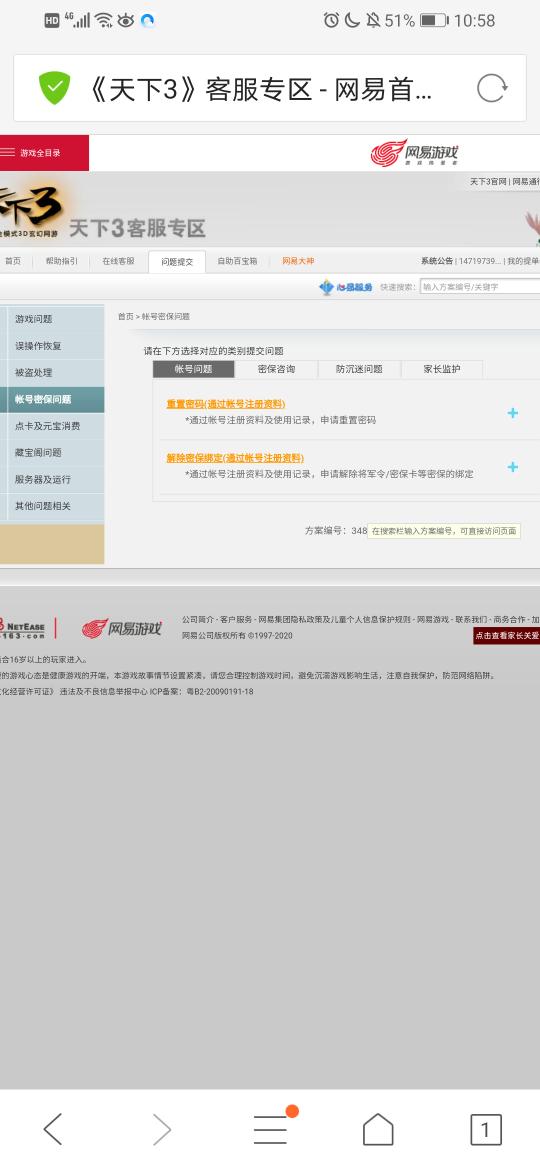Screen dimensions: 540x1170
Task: Click the NetEase Games logo in header
Action: pos(415,153)
